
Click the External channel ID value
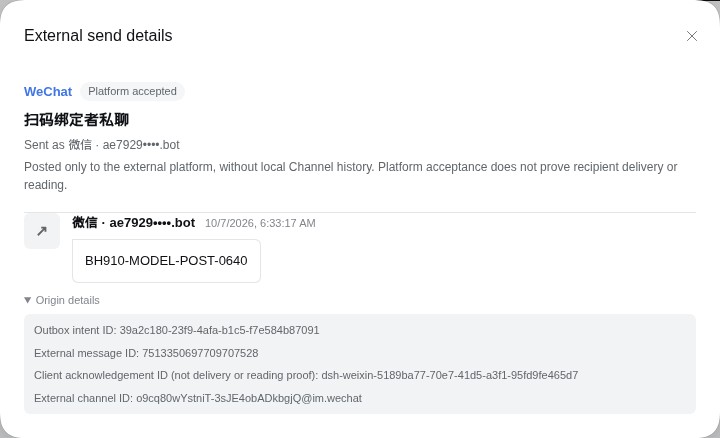pos(249,398)
